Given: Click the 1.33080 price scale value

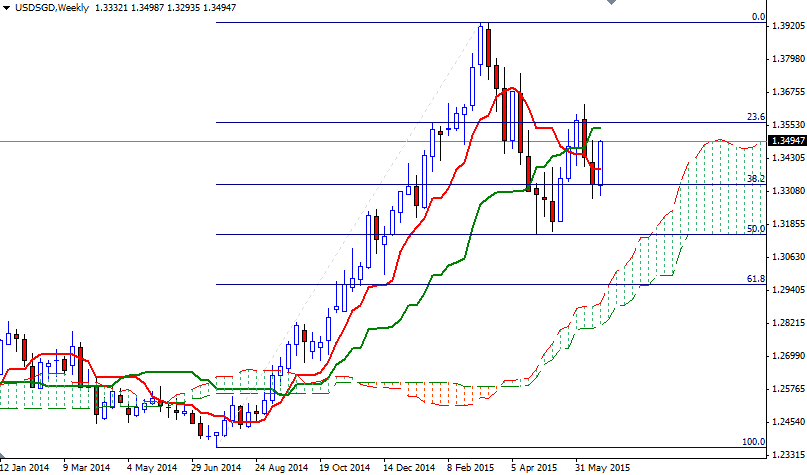Looking at the screenshot, I should (x=788, y=191).
